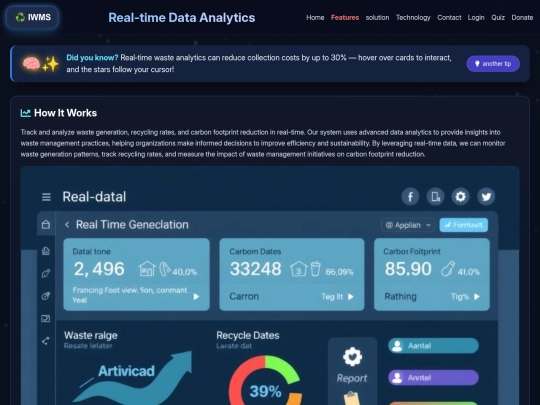Click the Facebook round icon
Viewport: 540px width, 405px height.
[410, 197]
